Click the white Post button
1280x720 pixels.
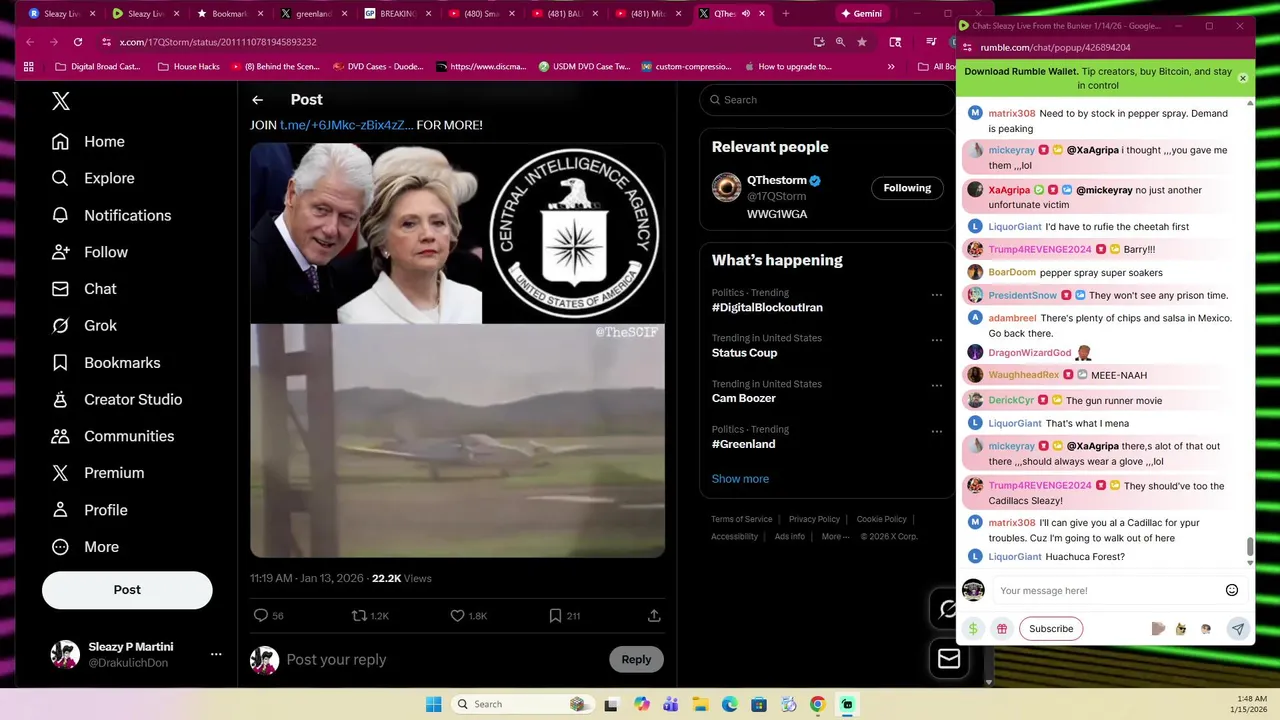127,590
